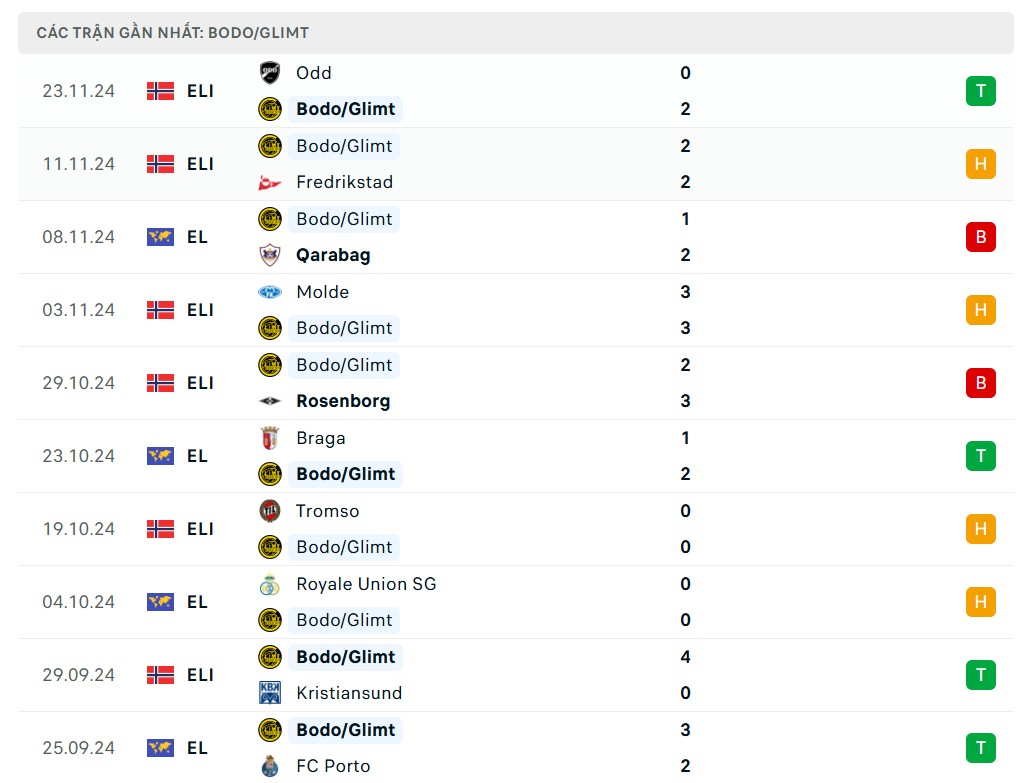Click the Tromso club crest
Image resolution: width=1026 pixels, height=783 pixels.
click(x=269, y=510)
